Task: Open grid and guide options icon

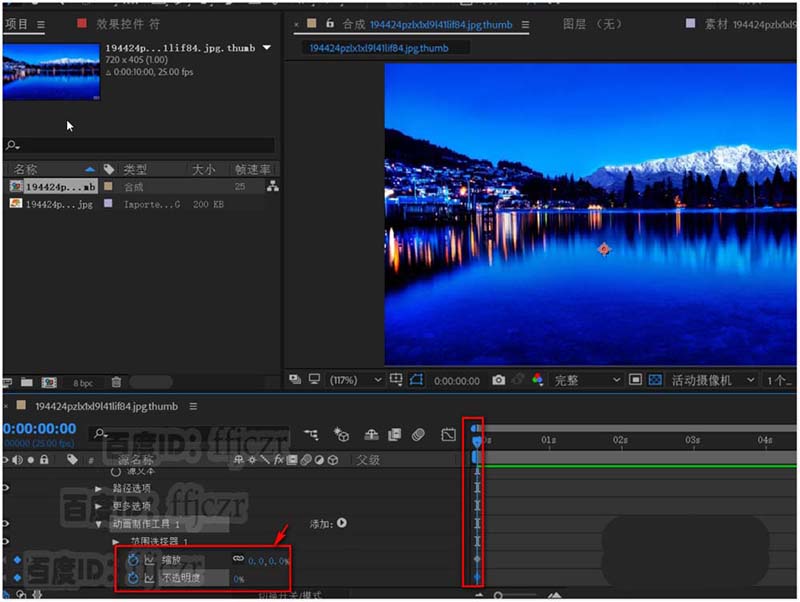Action: pyautogui.click(x=396, y=380)
